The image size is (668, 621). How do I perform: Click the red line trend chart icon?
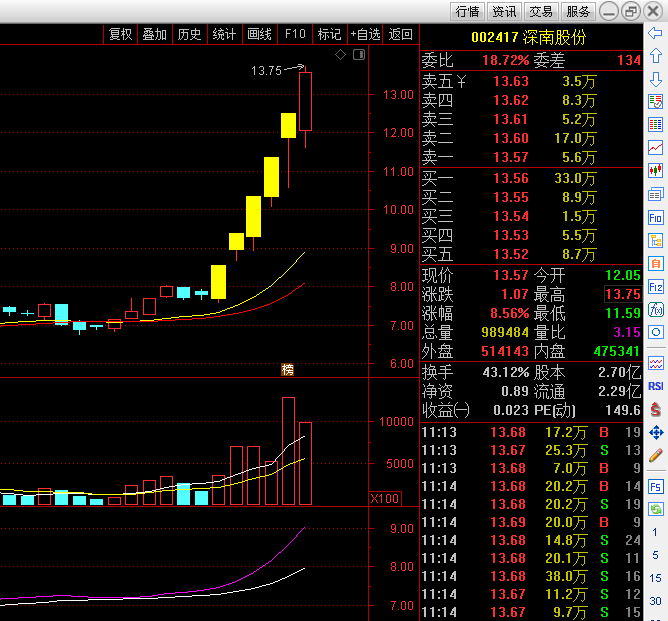coord(655,148)
